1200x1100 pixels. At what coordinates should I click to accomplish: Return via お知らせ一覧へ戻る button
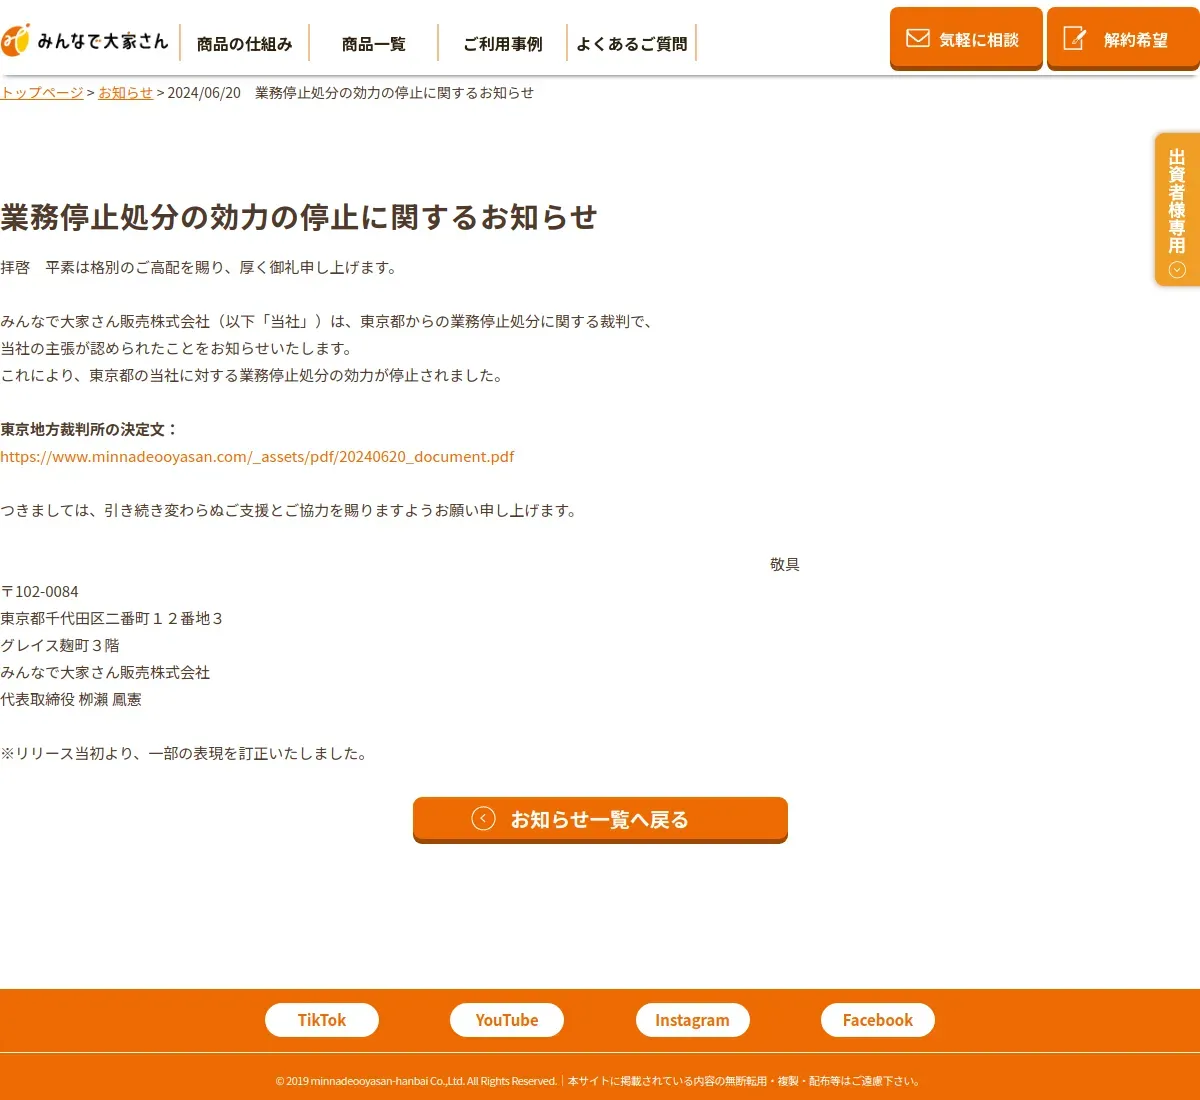click(x=600, y=820)
